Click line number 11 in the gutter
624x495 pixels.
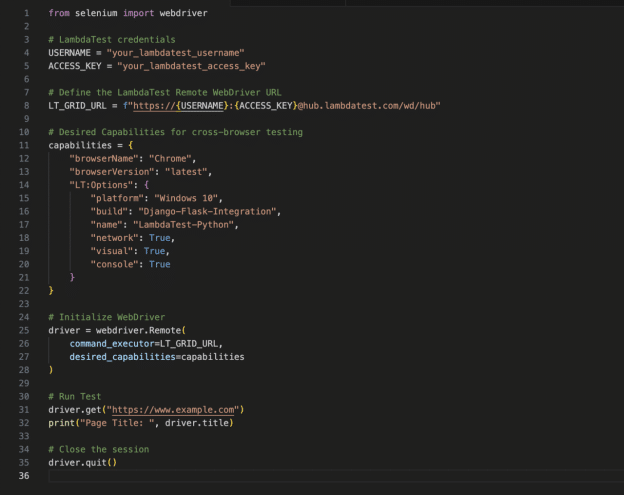24,145
